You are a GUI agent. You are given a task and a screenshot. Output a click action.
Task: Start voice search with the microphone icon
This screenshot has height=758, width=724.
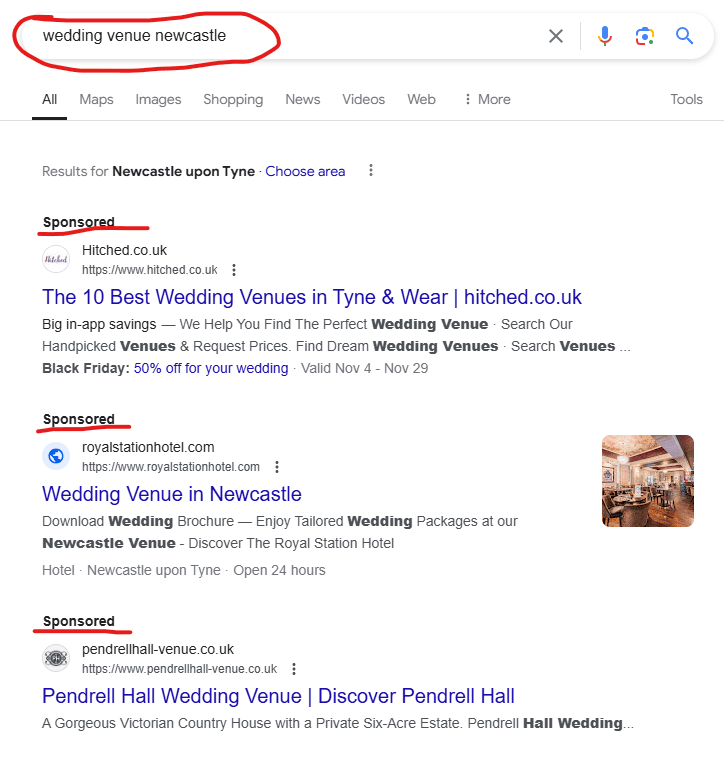click(x=605, y=36)
